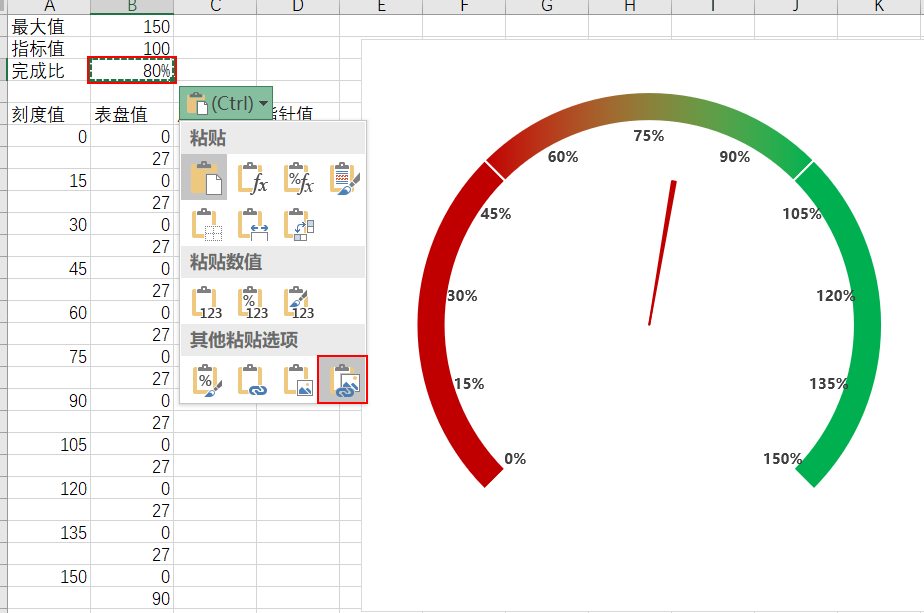The height and width of the screenshot is (613, 924).
Task: Select scale value cell 30
Action: [49, 225]
